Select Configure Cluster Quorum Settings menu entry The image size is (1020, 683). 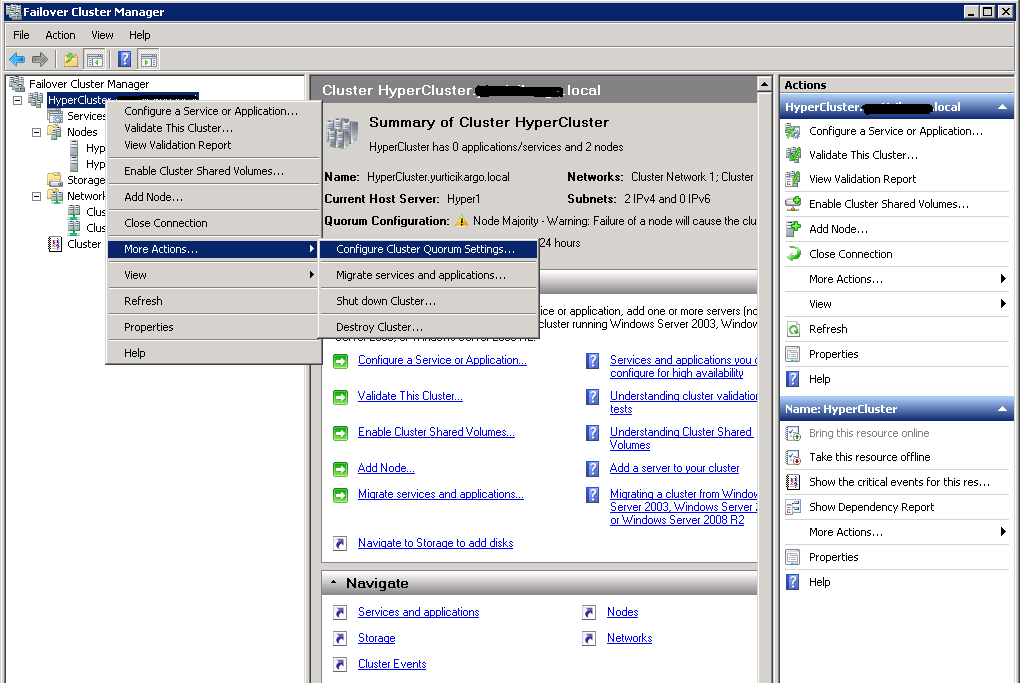coord(426,249)
